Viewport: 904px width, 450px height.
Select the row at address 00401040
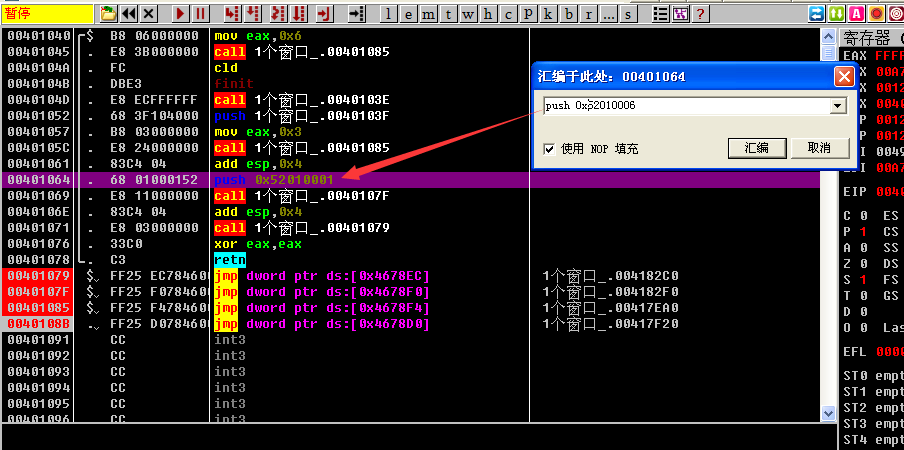(410, 36)
